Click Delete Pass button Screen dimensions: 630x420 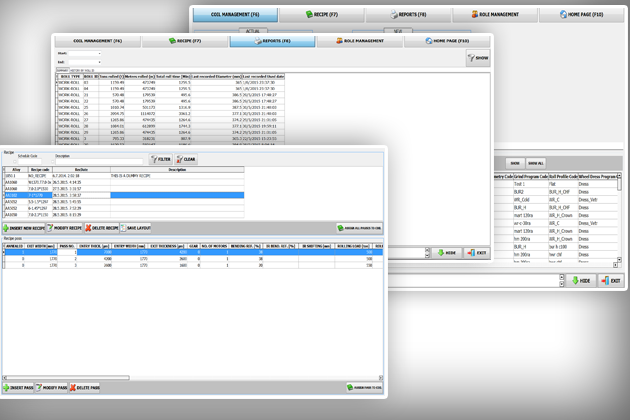pyautogui.click(x=86, y=387)
